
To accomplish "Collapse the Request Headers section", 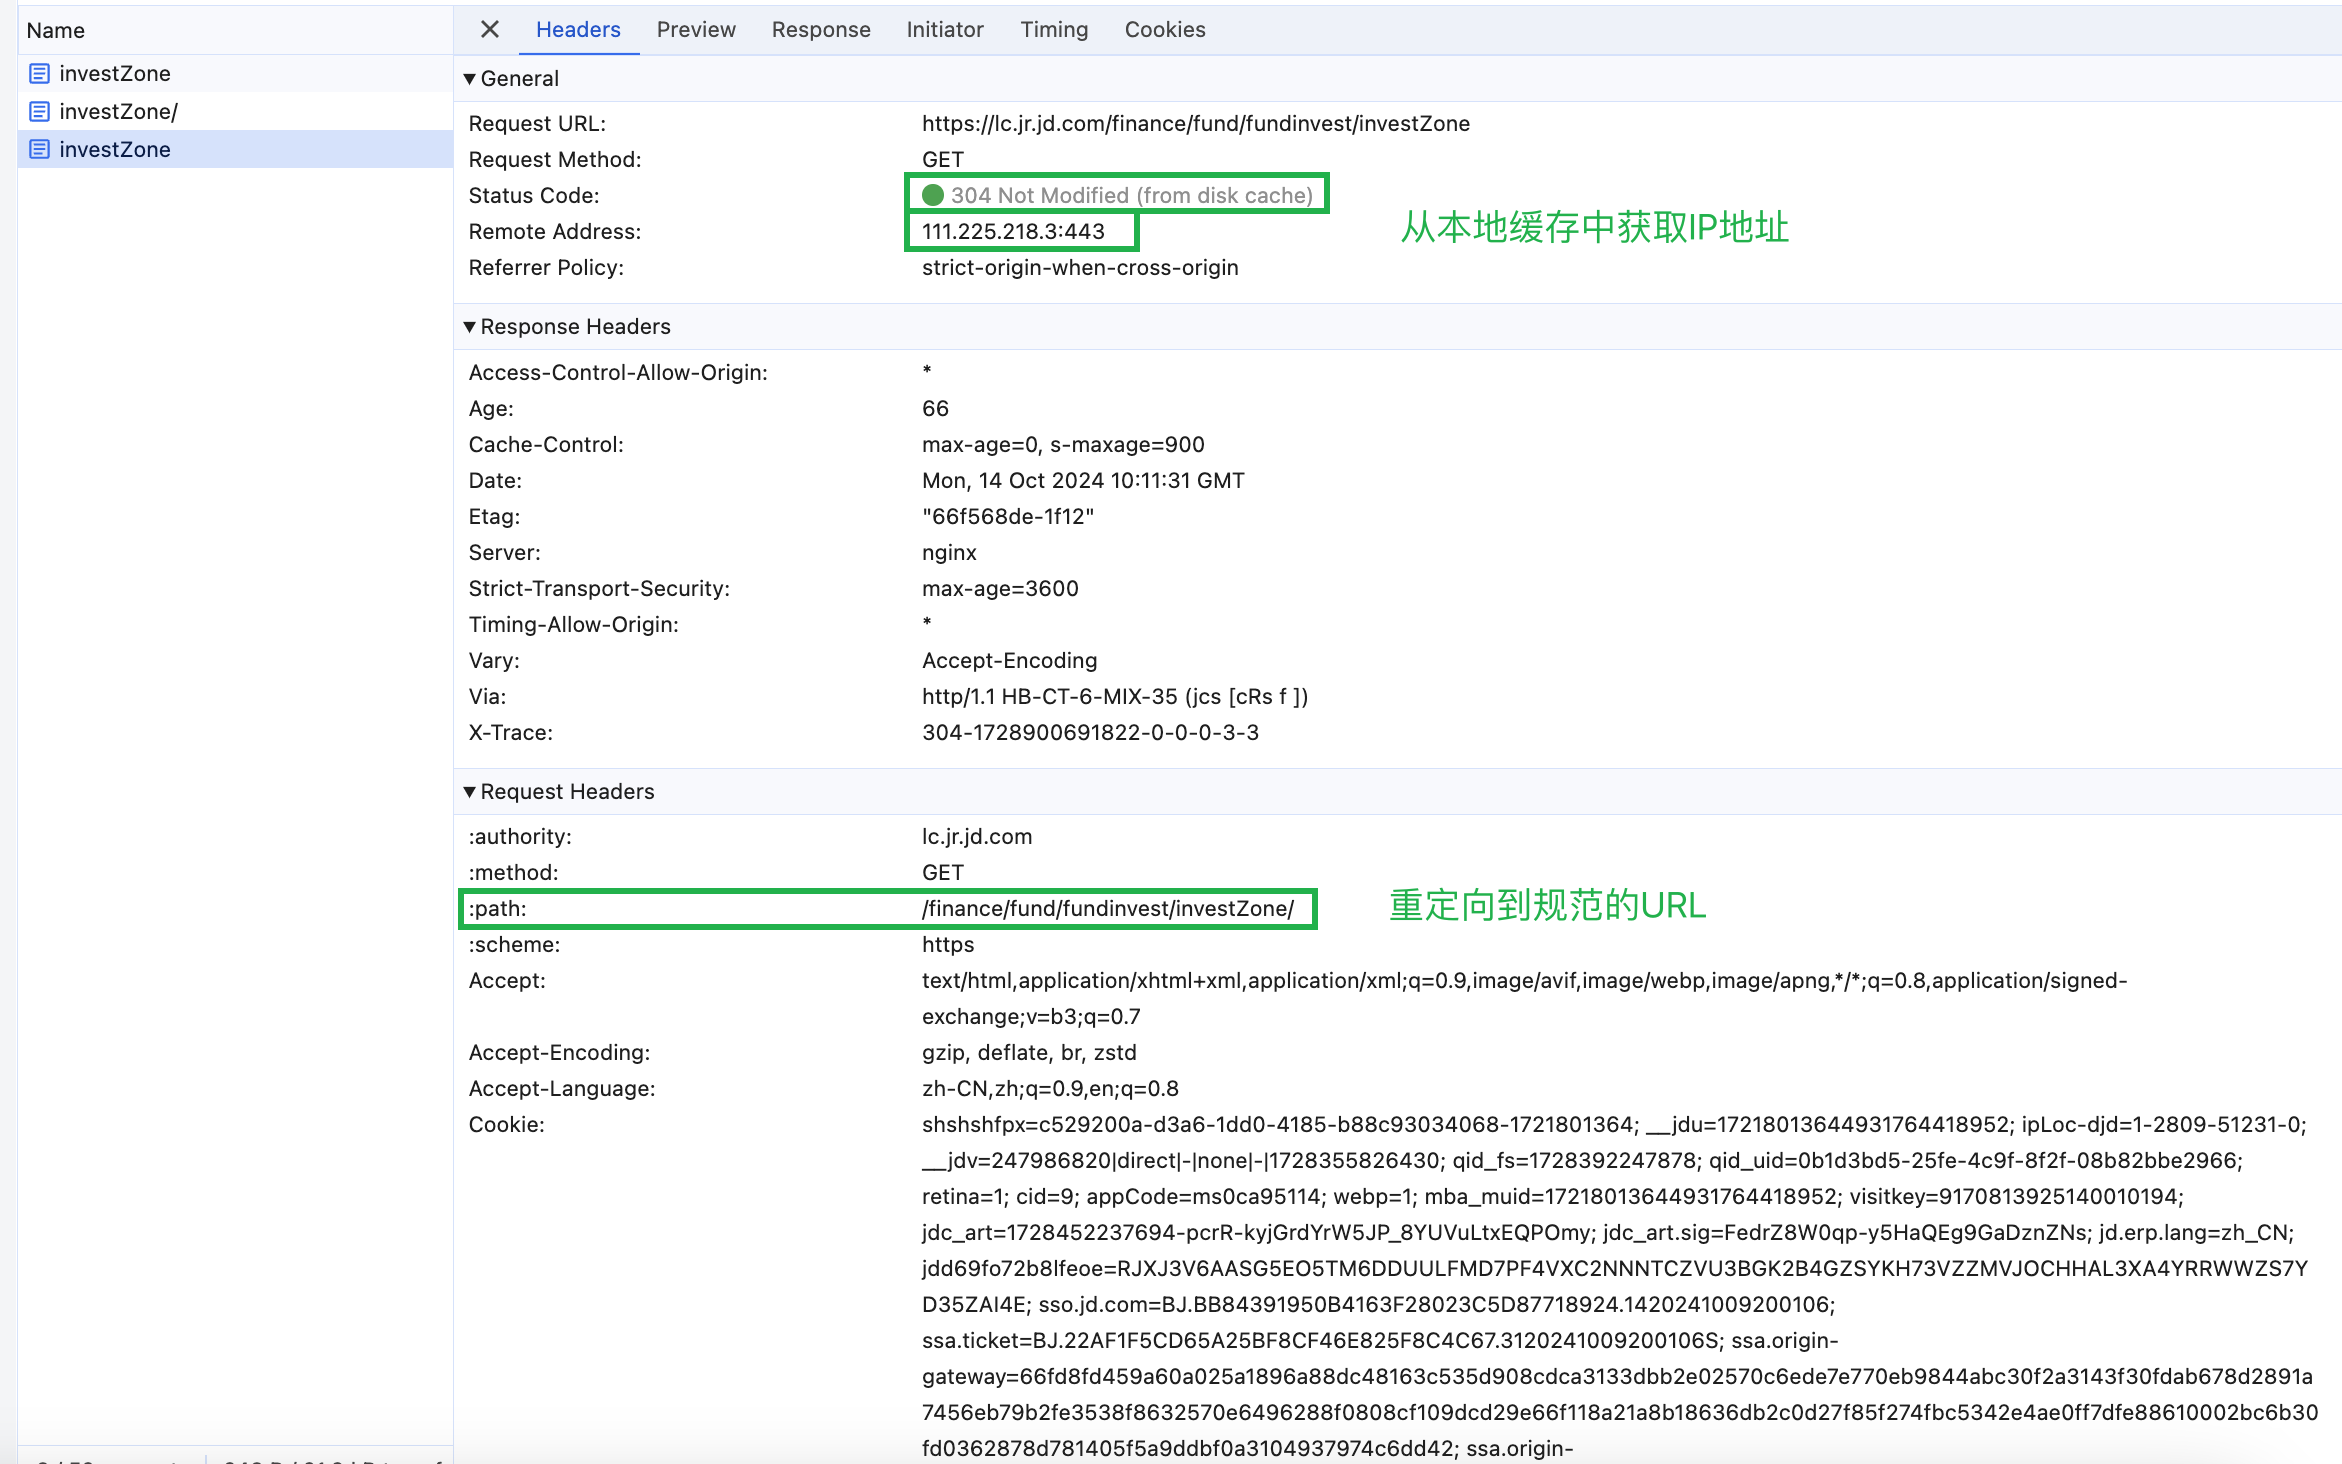I will [470, 791].
